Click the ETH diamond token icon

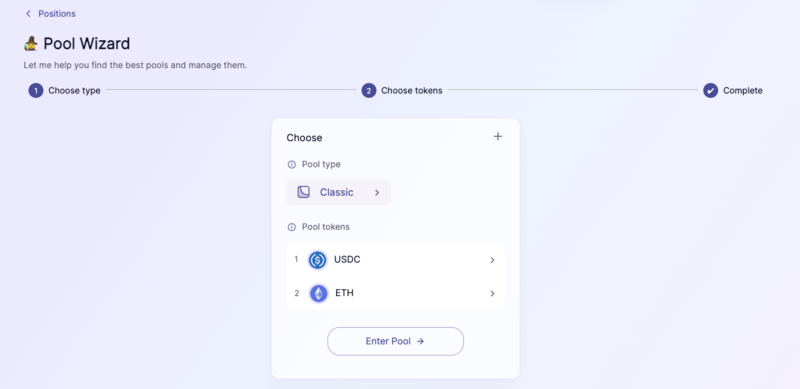pos(319,294)
